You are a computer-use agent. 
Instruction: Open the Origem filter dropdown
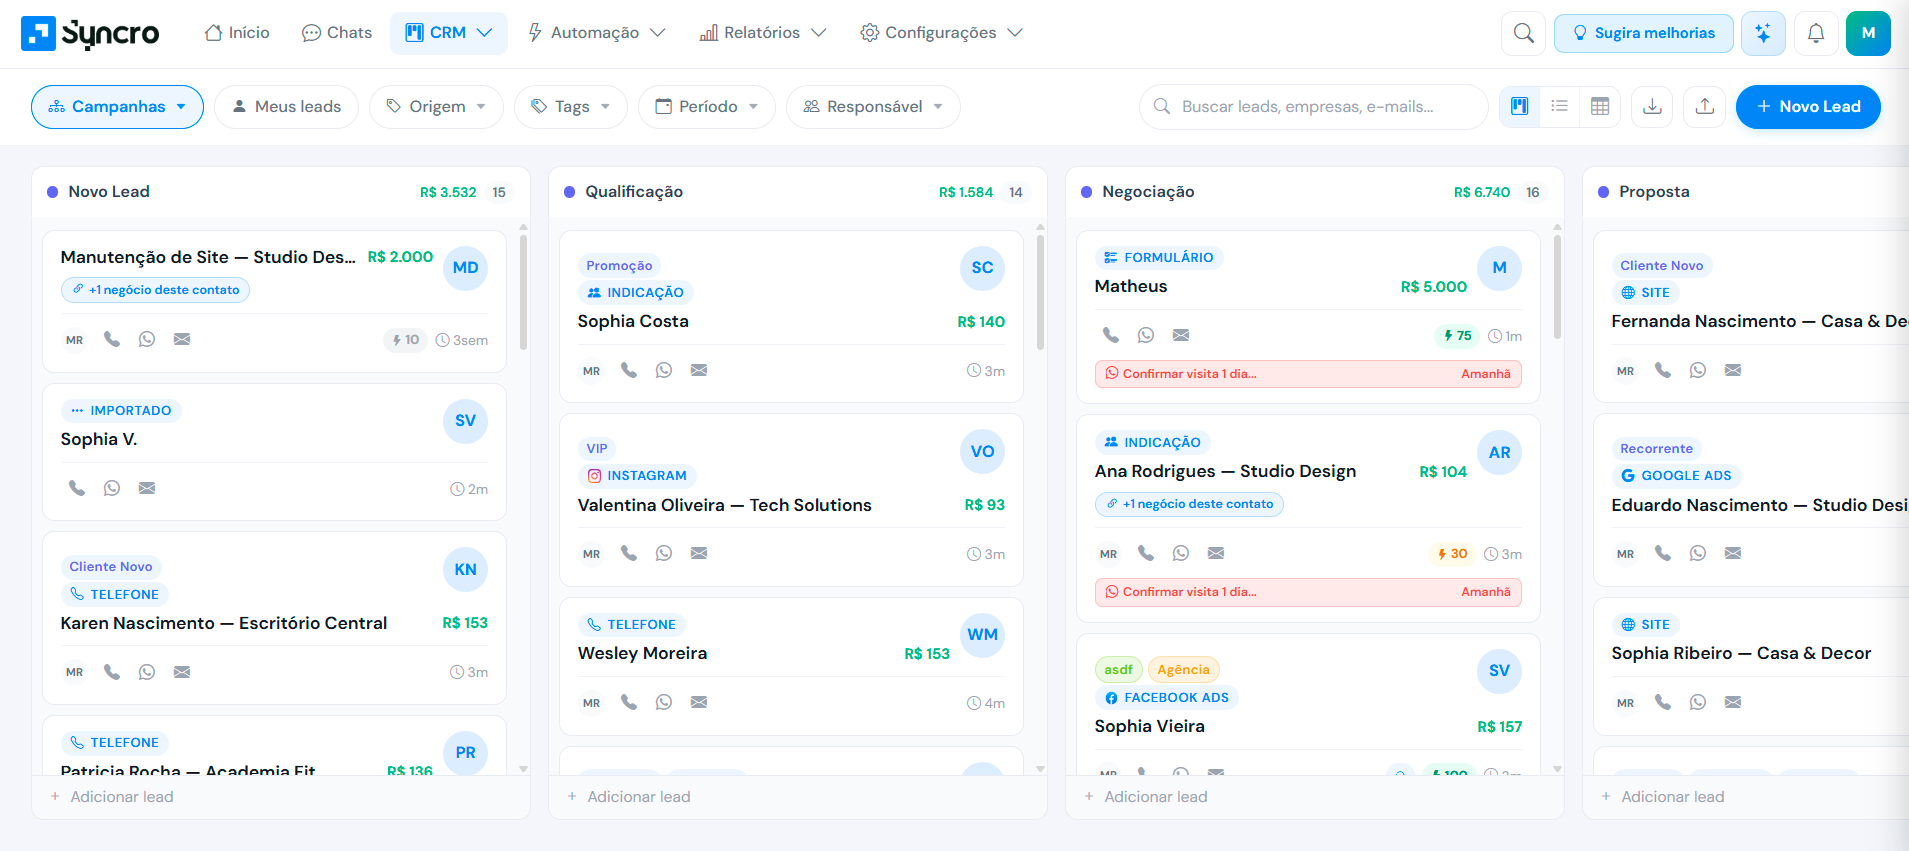tap(436, 107)
